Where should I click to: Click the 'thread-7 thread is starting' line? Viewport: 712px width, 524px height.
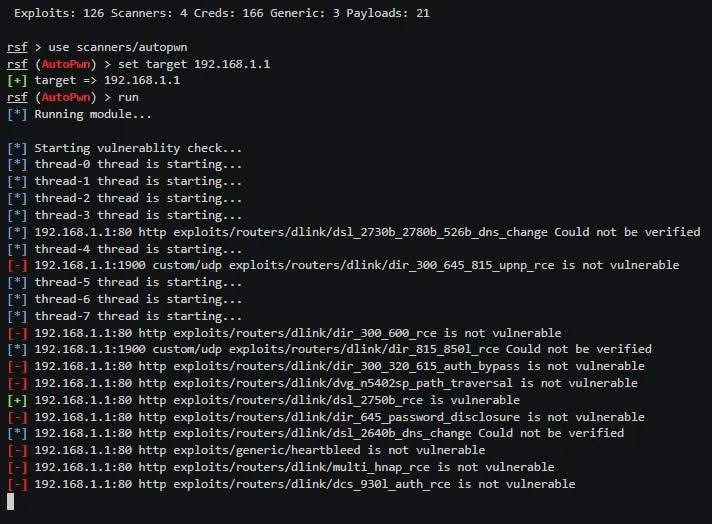pos(138,316)
